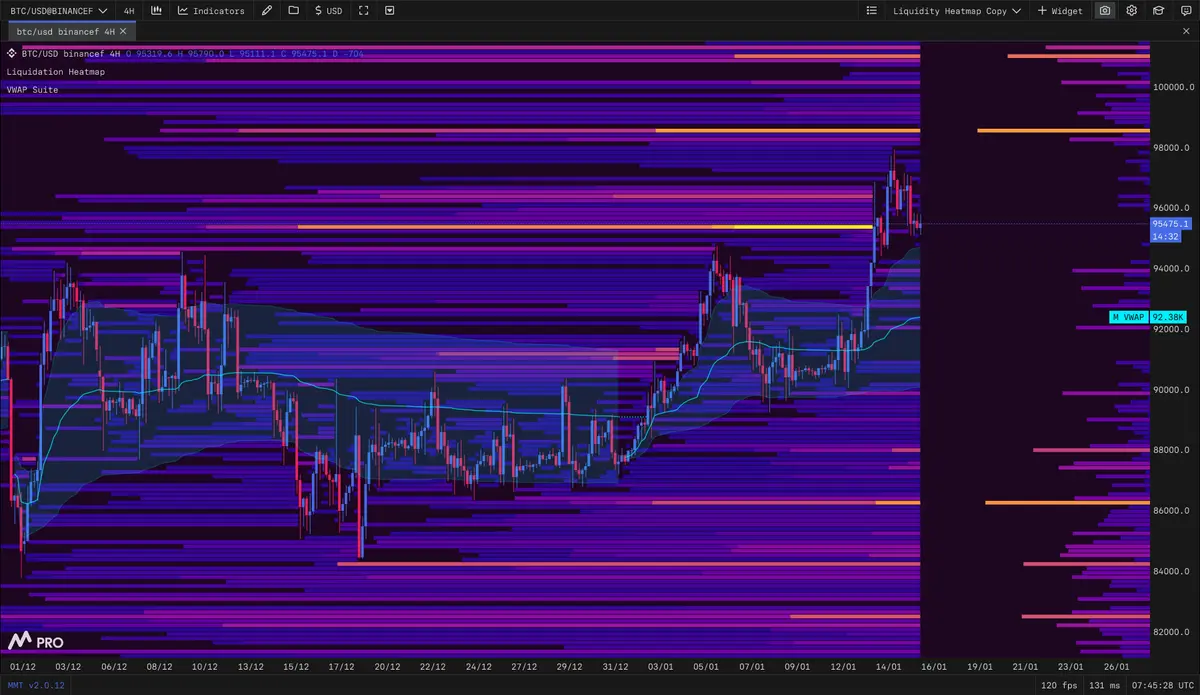This screenshot has width=1200, height=695.
Task: Expand the Liquidity Heatmap Copy layout dropdown
Action: tap(957, 11)
